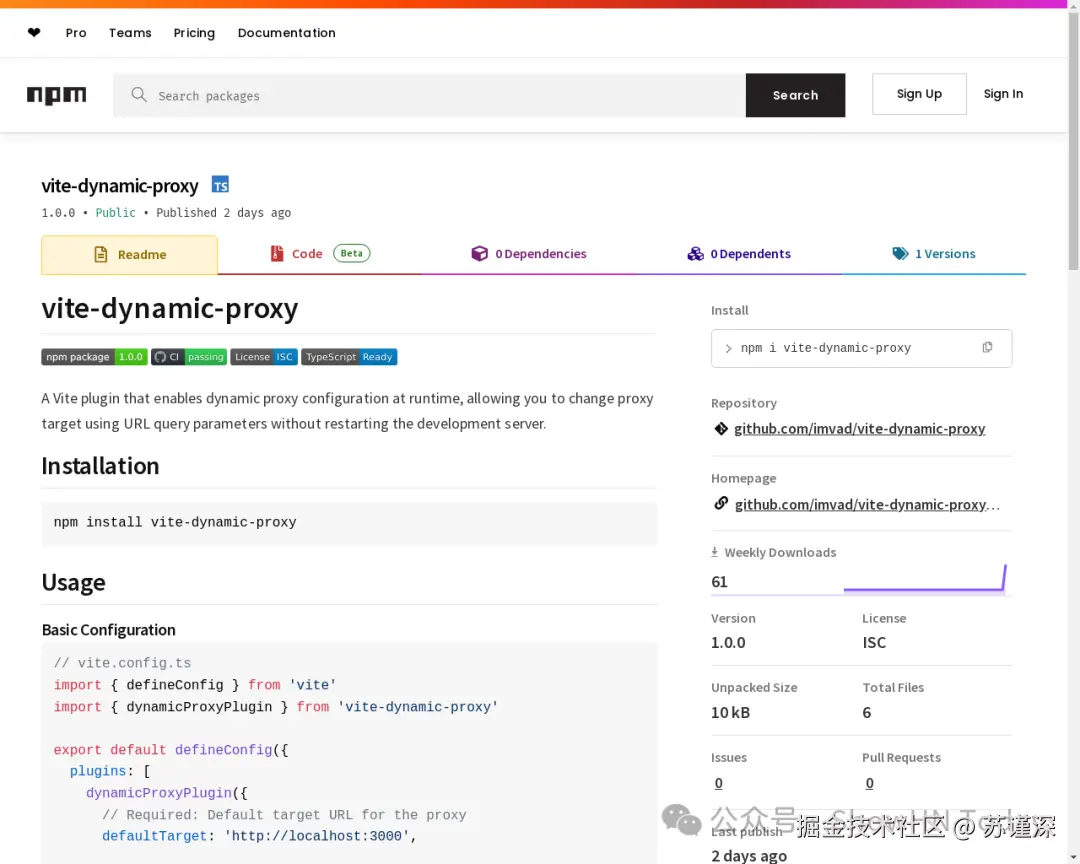Click the Version value 1.0.0 in sidebar
The height and width of the screenshot is (864, 1080).
(728, 643)
